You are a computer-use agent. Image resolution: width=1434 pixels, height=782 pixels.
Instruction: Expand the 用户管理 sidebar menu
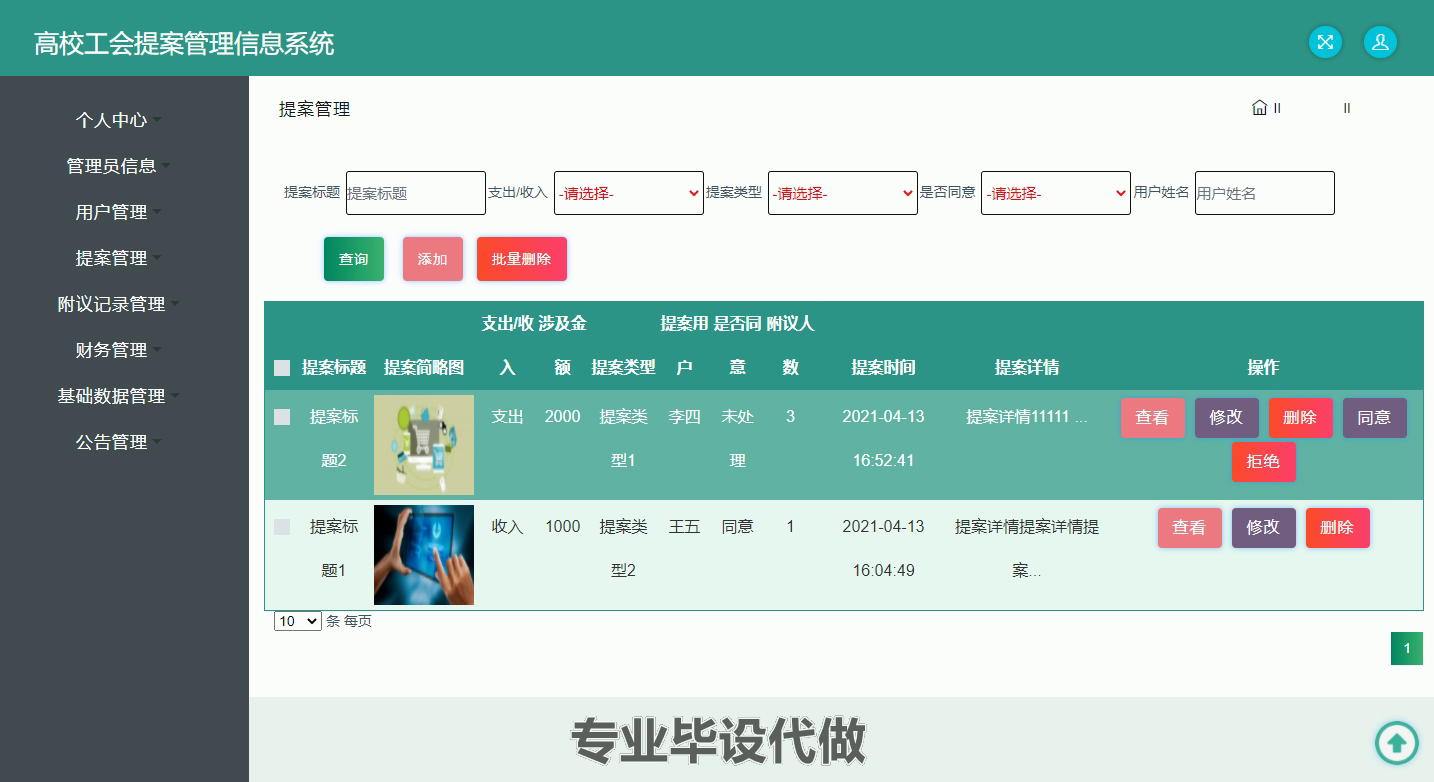tap(118, 212)
